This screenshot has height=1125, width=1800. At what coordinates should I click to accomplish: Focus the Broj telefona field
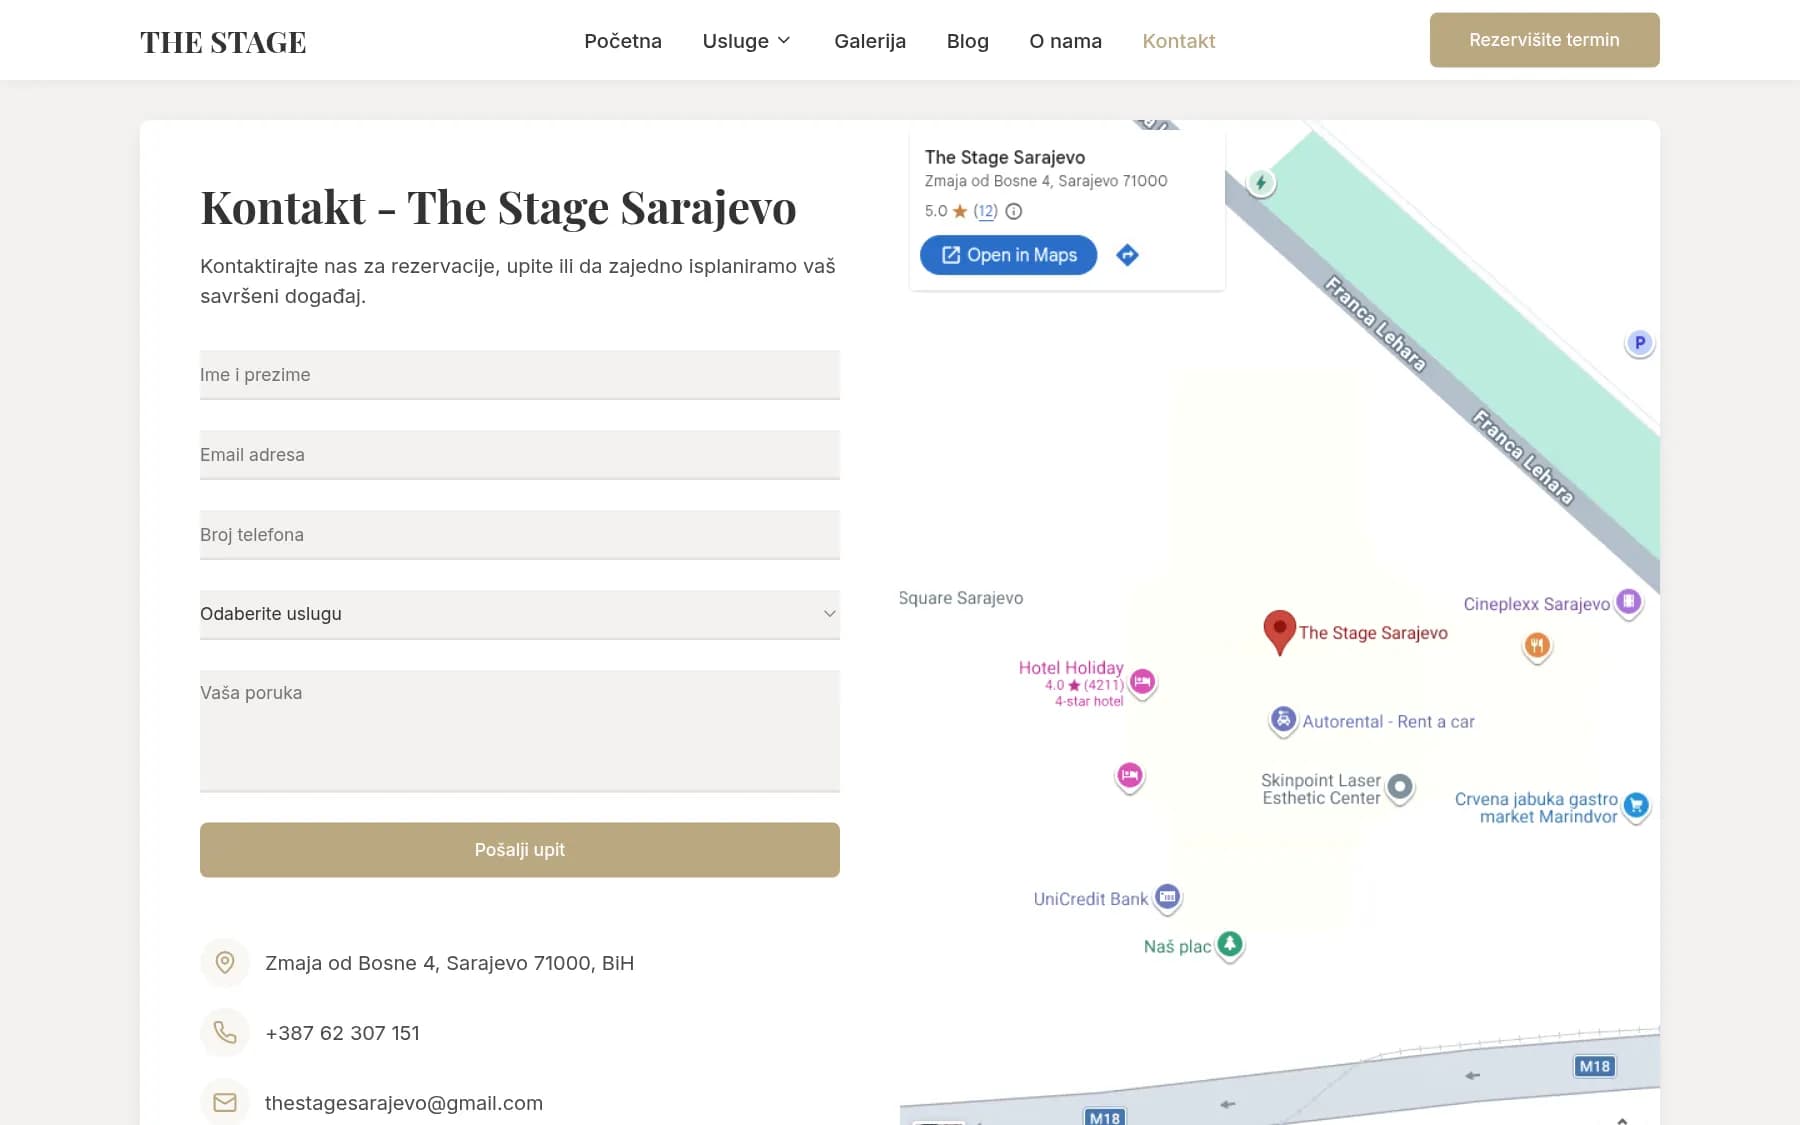(520, 535)
